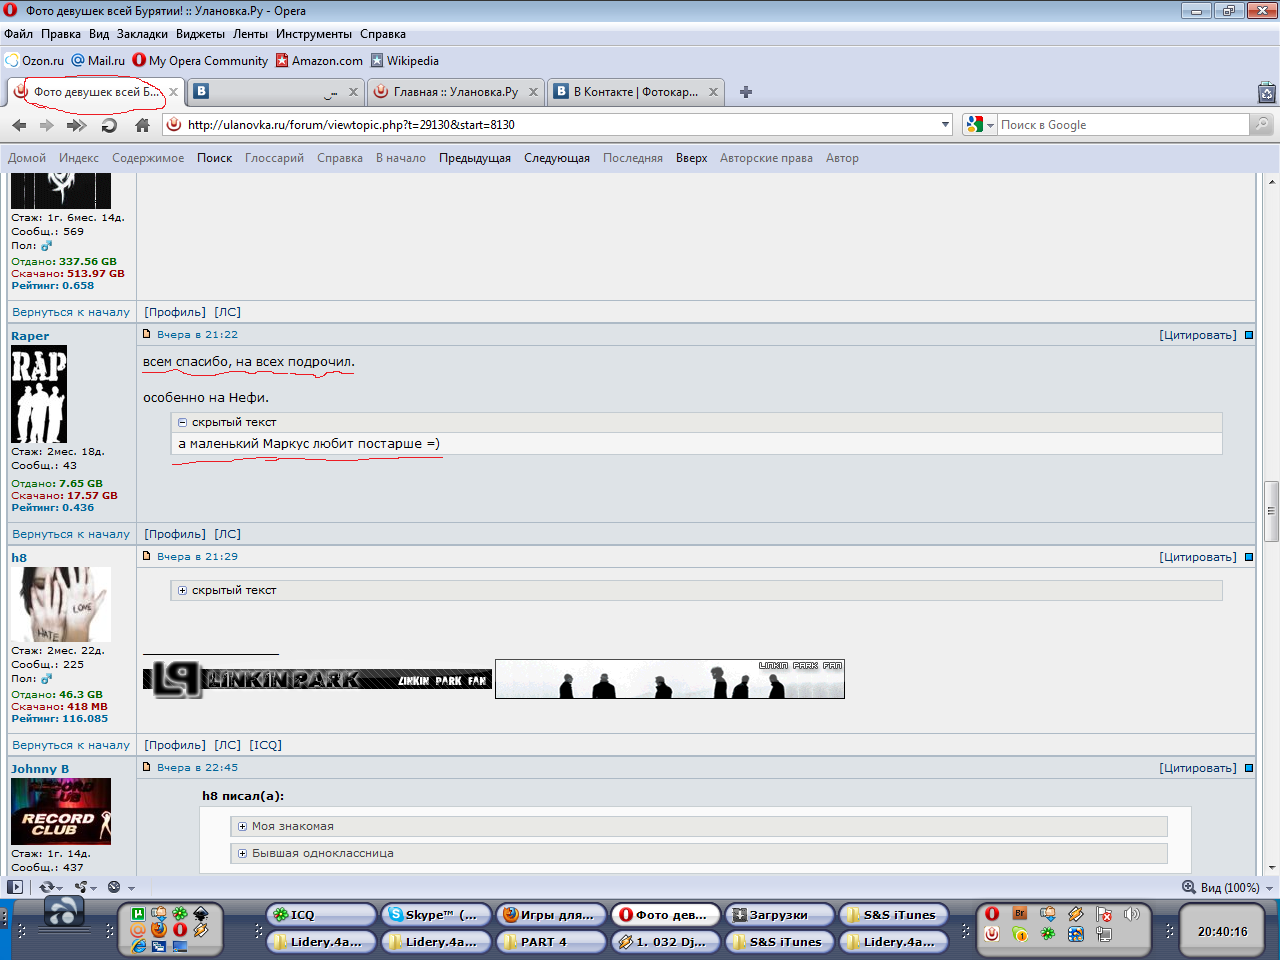The image size is (1280, 960).
Task: Expand the 'Бывшая одноклассница' spoiler
Action: click(x=242, y=854)
